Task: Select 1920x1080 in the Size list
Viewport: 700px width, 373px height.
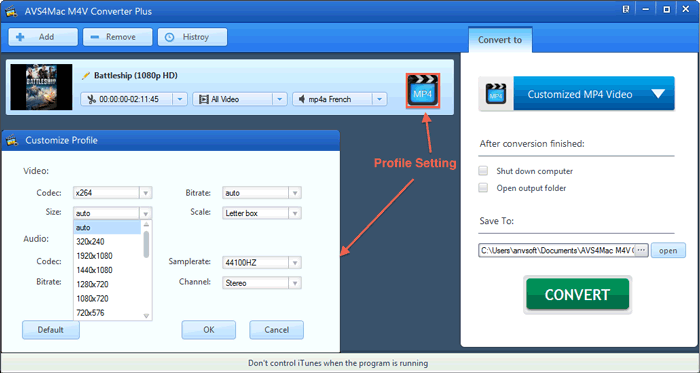Action: coord(108,256)
